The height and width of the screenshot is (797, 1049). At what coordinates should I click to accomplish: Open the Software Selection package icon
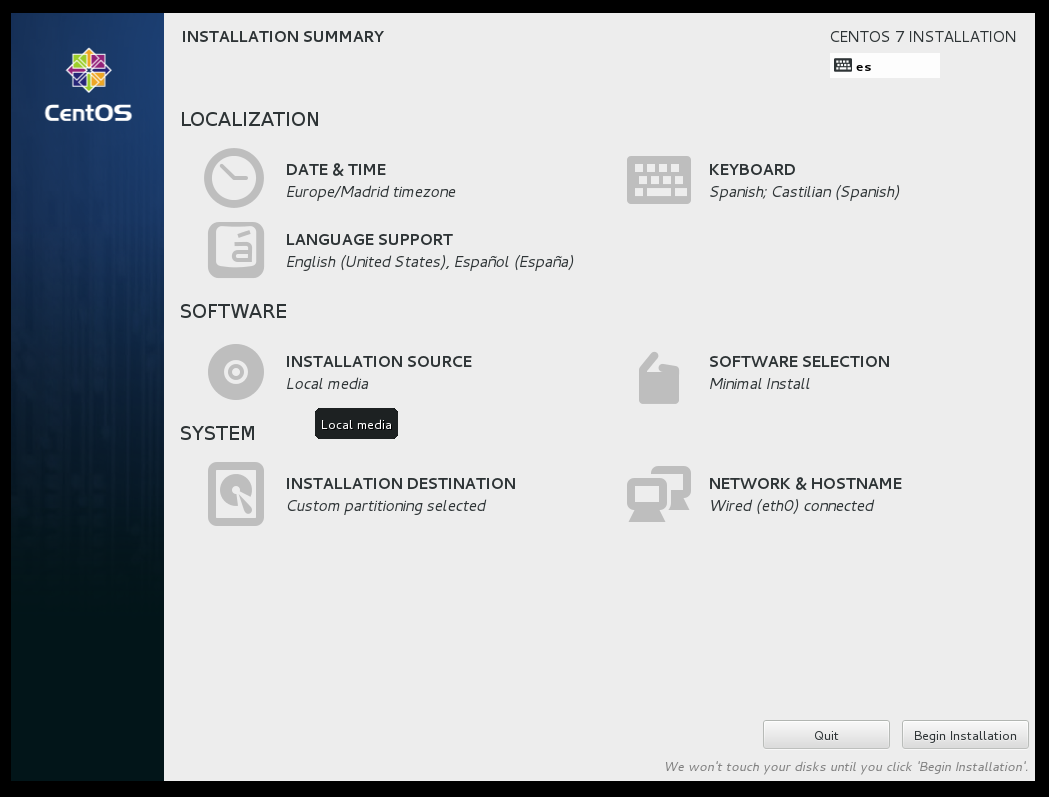658,378
